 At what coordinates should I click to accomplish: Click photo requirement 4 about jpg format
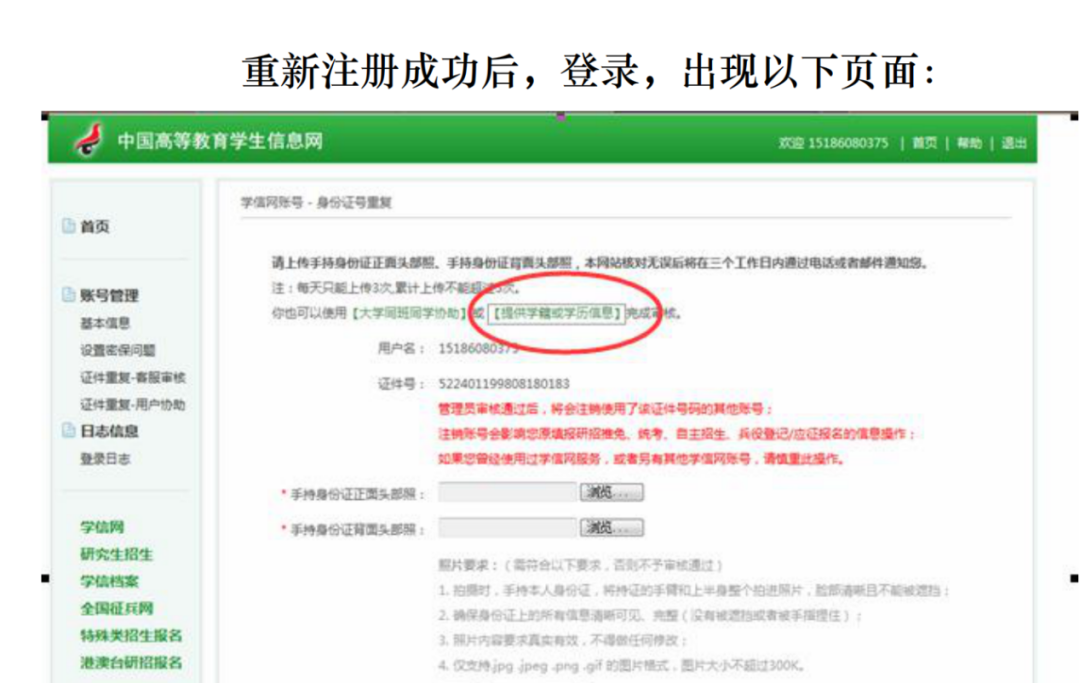(x=621, y=666)
